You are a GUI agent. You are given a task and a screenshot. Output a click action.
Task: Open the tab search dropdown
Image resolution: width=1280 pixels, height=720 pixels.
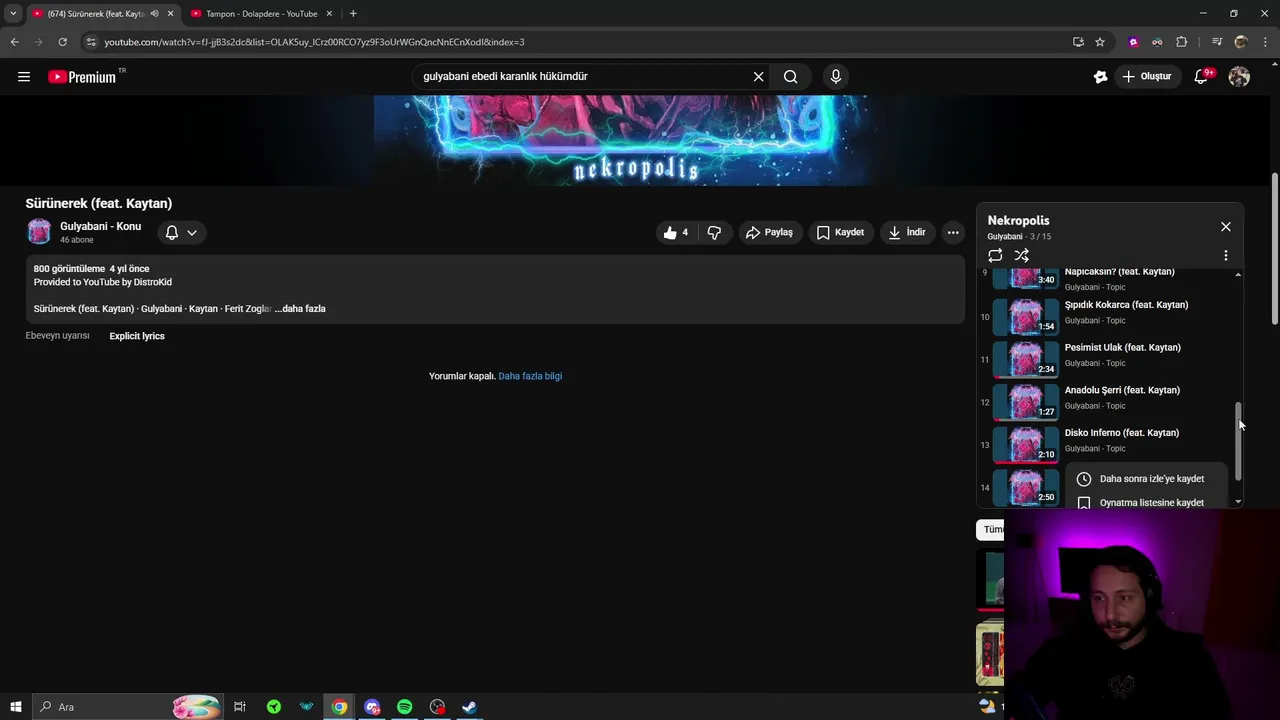pos(12,14)
